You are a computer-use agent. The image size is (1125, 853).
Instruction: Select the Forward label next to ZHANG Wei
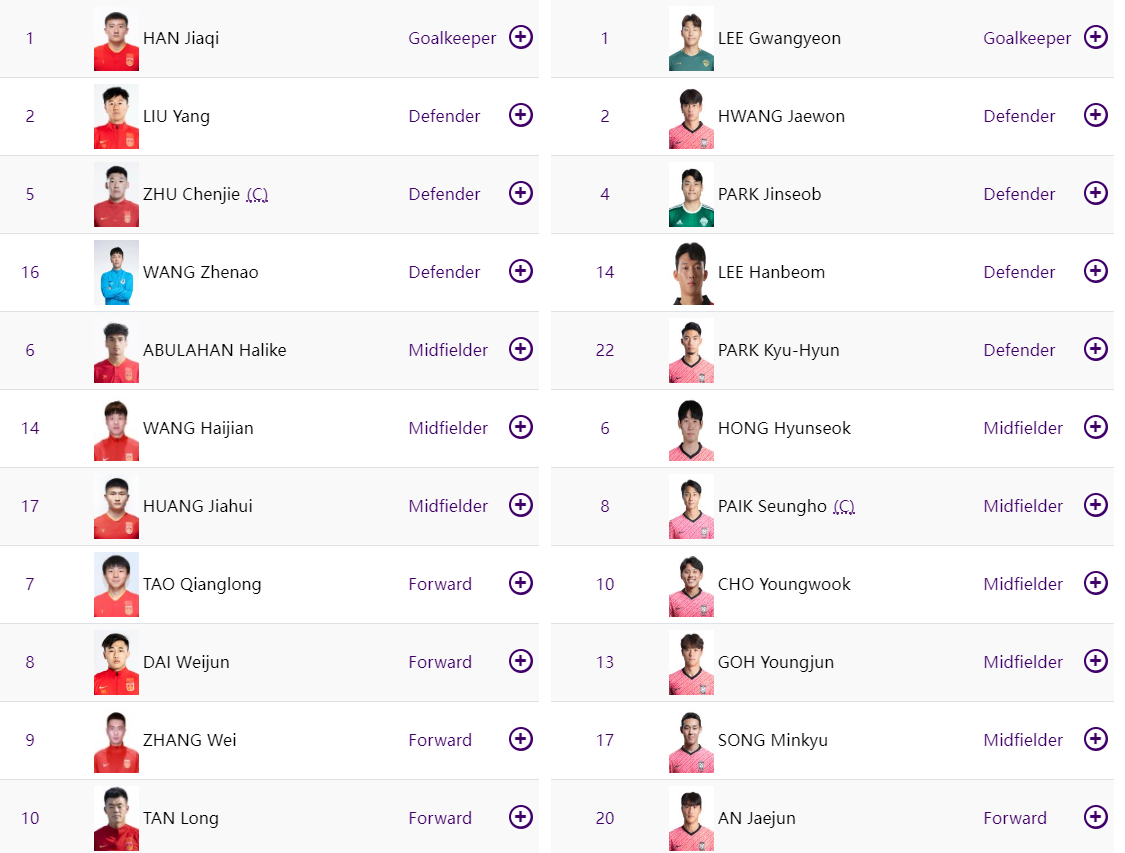pos(440,739)
